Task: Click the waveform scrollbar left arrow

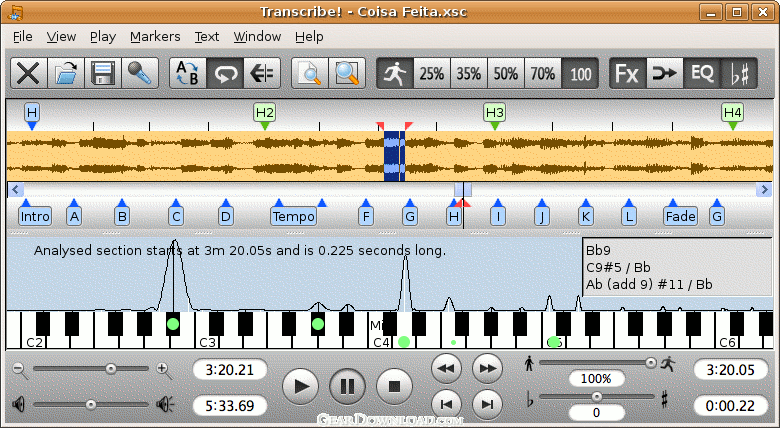Action: point(15,190)
